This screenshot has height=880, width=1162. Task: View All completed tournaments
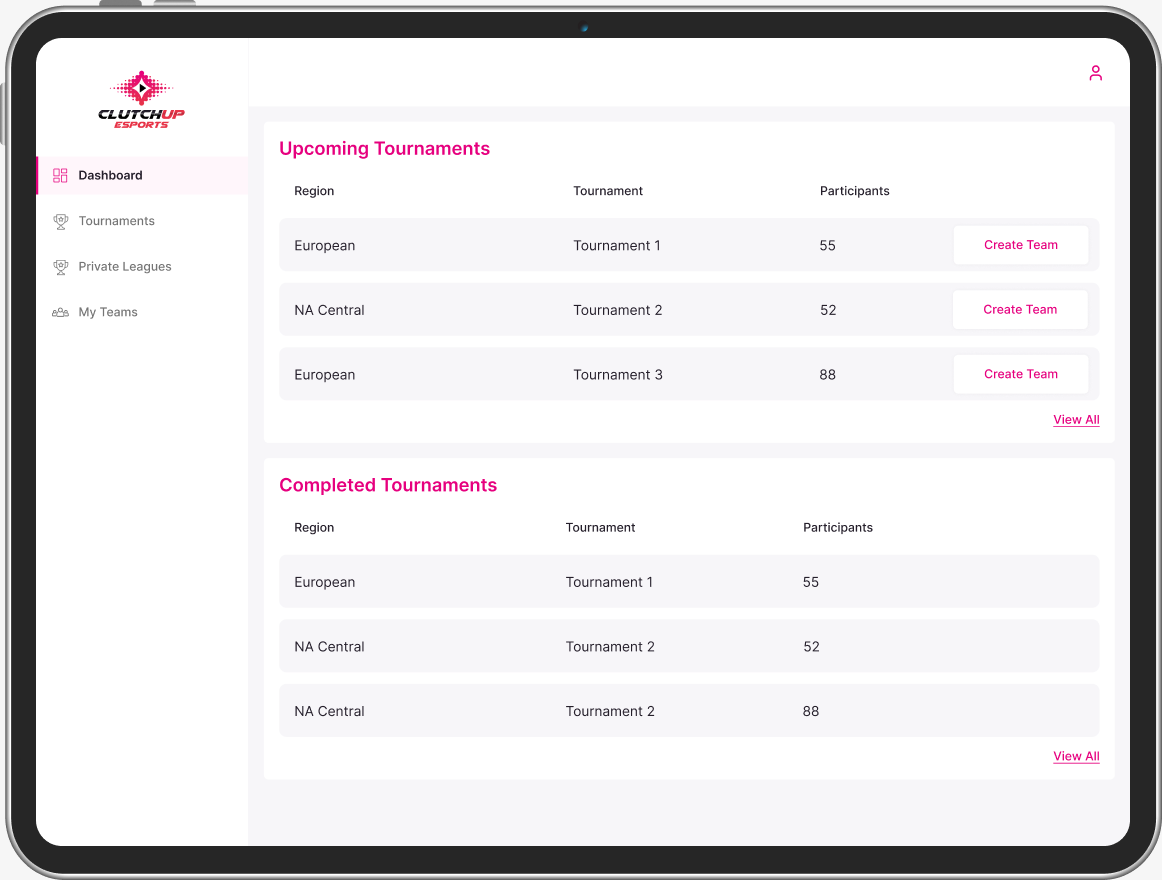click(x=1076, y=756)
